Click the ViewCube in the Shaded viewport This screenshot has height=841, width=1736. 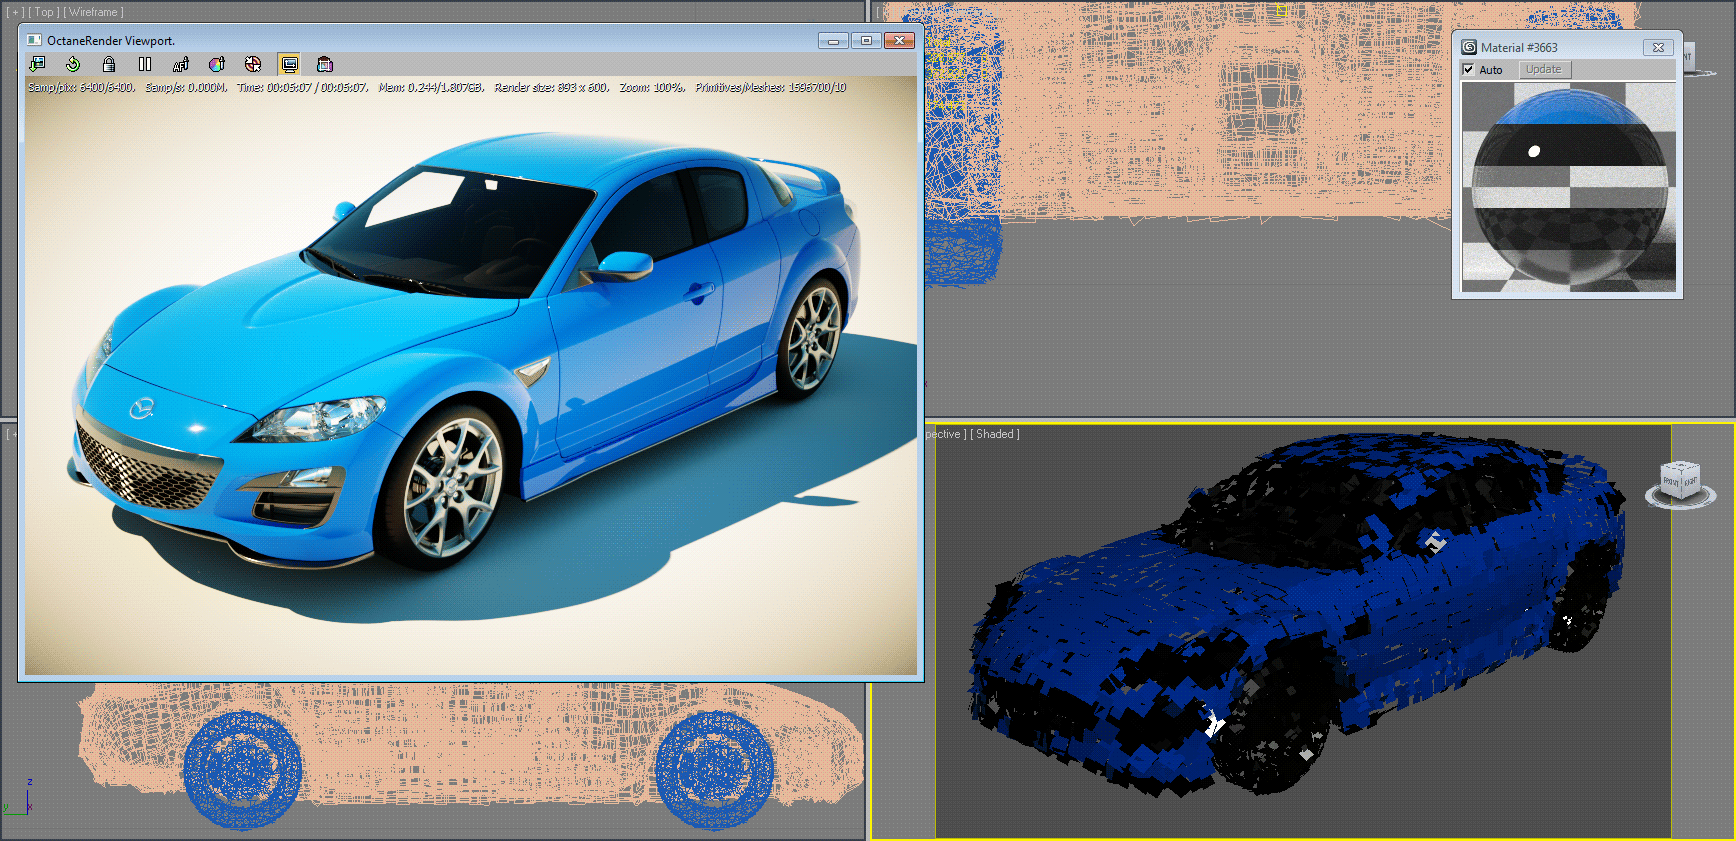tap(1680, 484)
